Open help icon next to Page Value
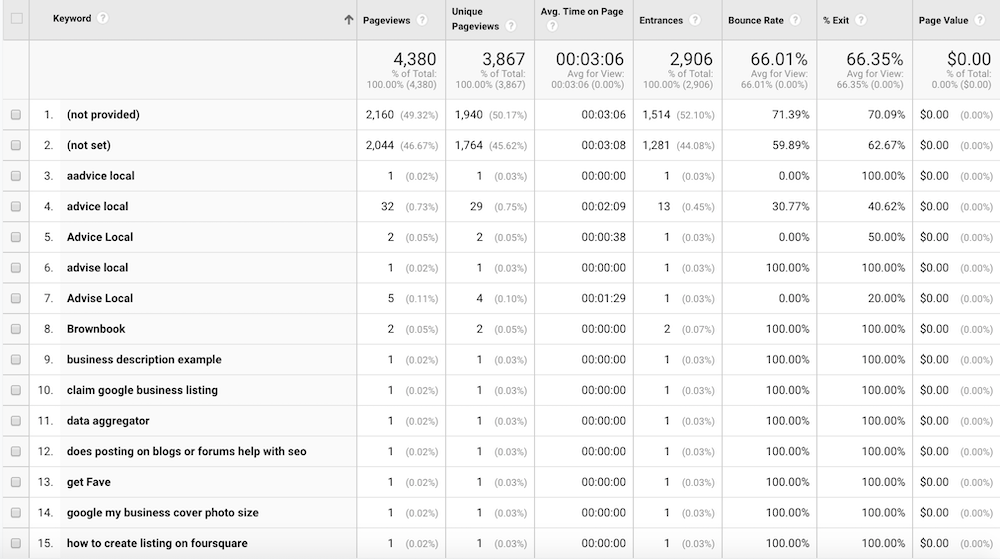The image size is (1000, 559). point(980,20)
